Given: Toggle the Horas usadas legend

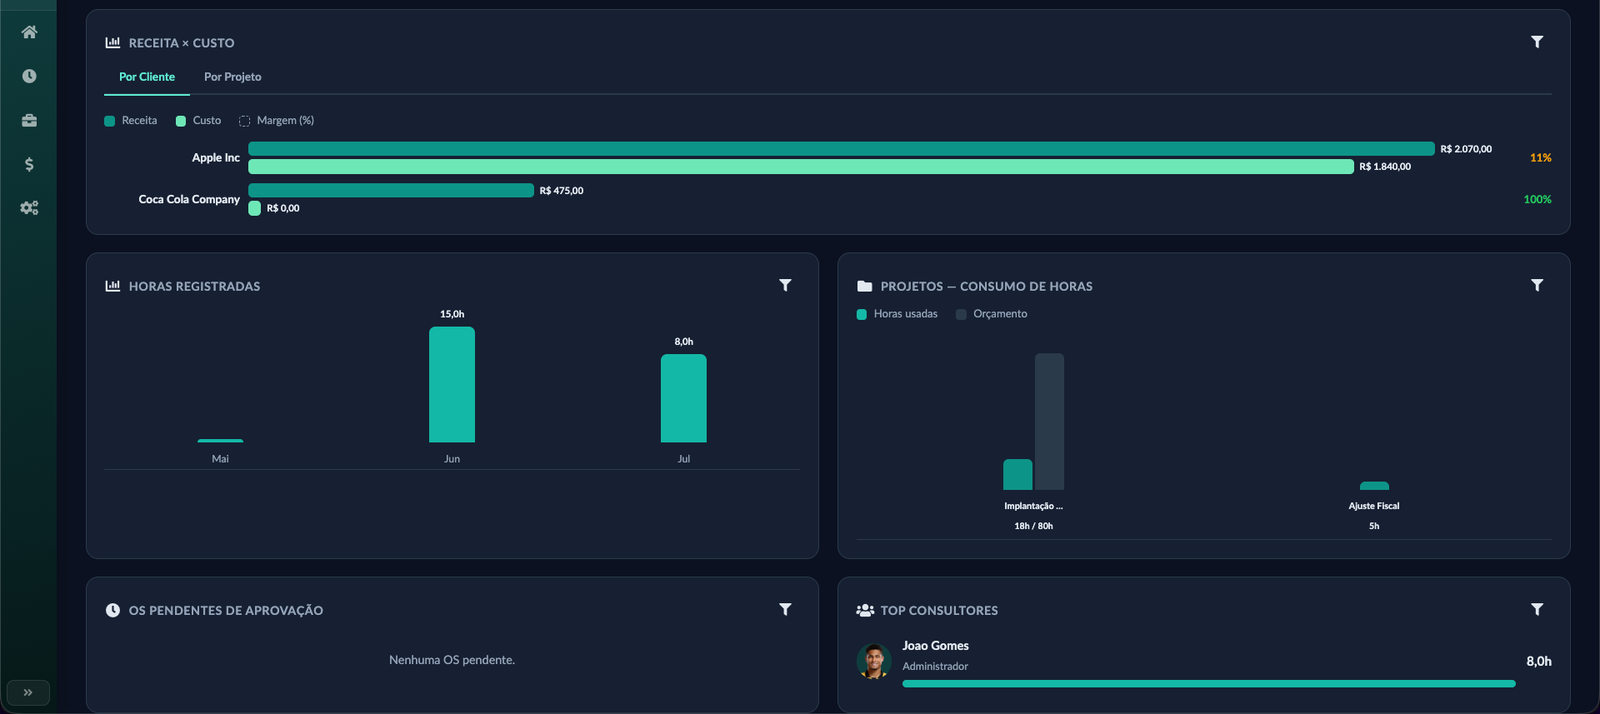Looking at the screenshot, I should point(897,314).
